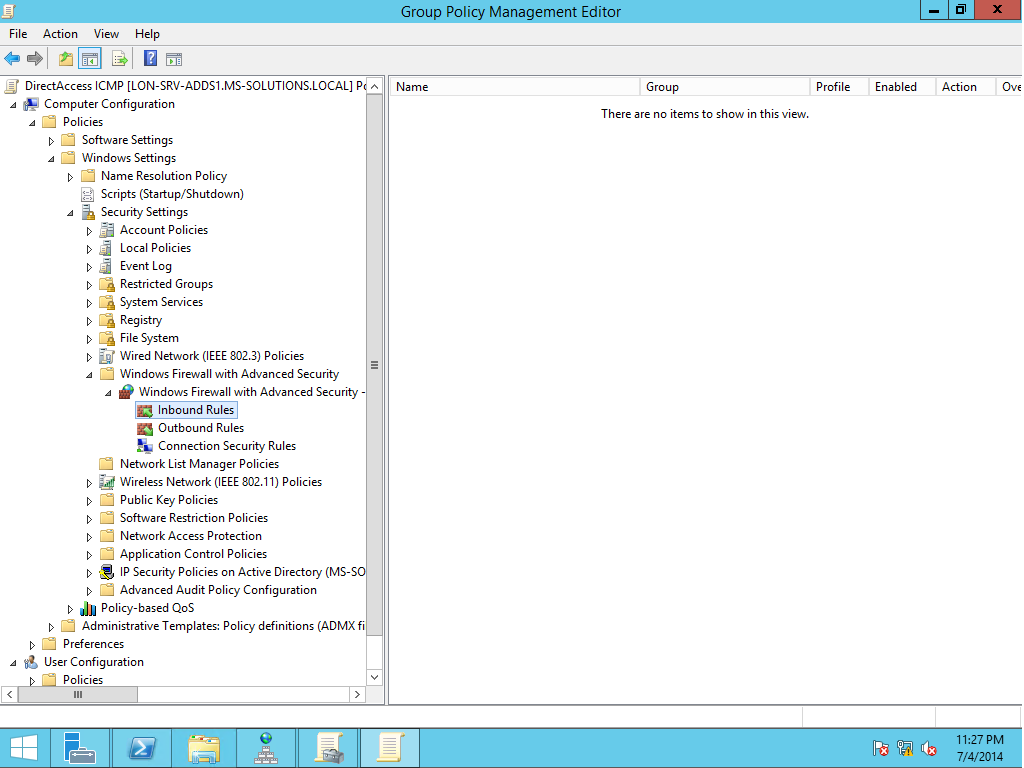The image size is (1024, 768).
Task: Open the File menu
Action: click(x=18, y=34)
